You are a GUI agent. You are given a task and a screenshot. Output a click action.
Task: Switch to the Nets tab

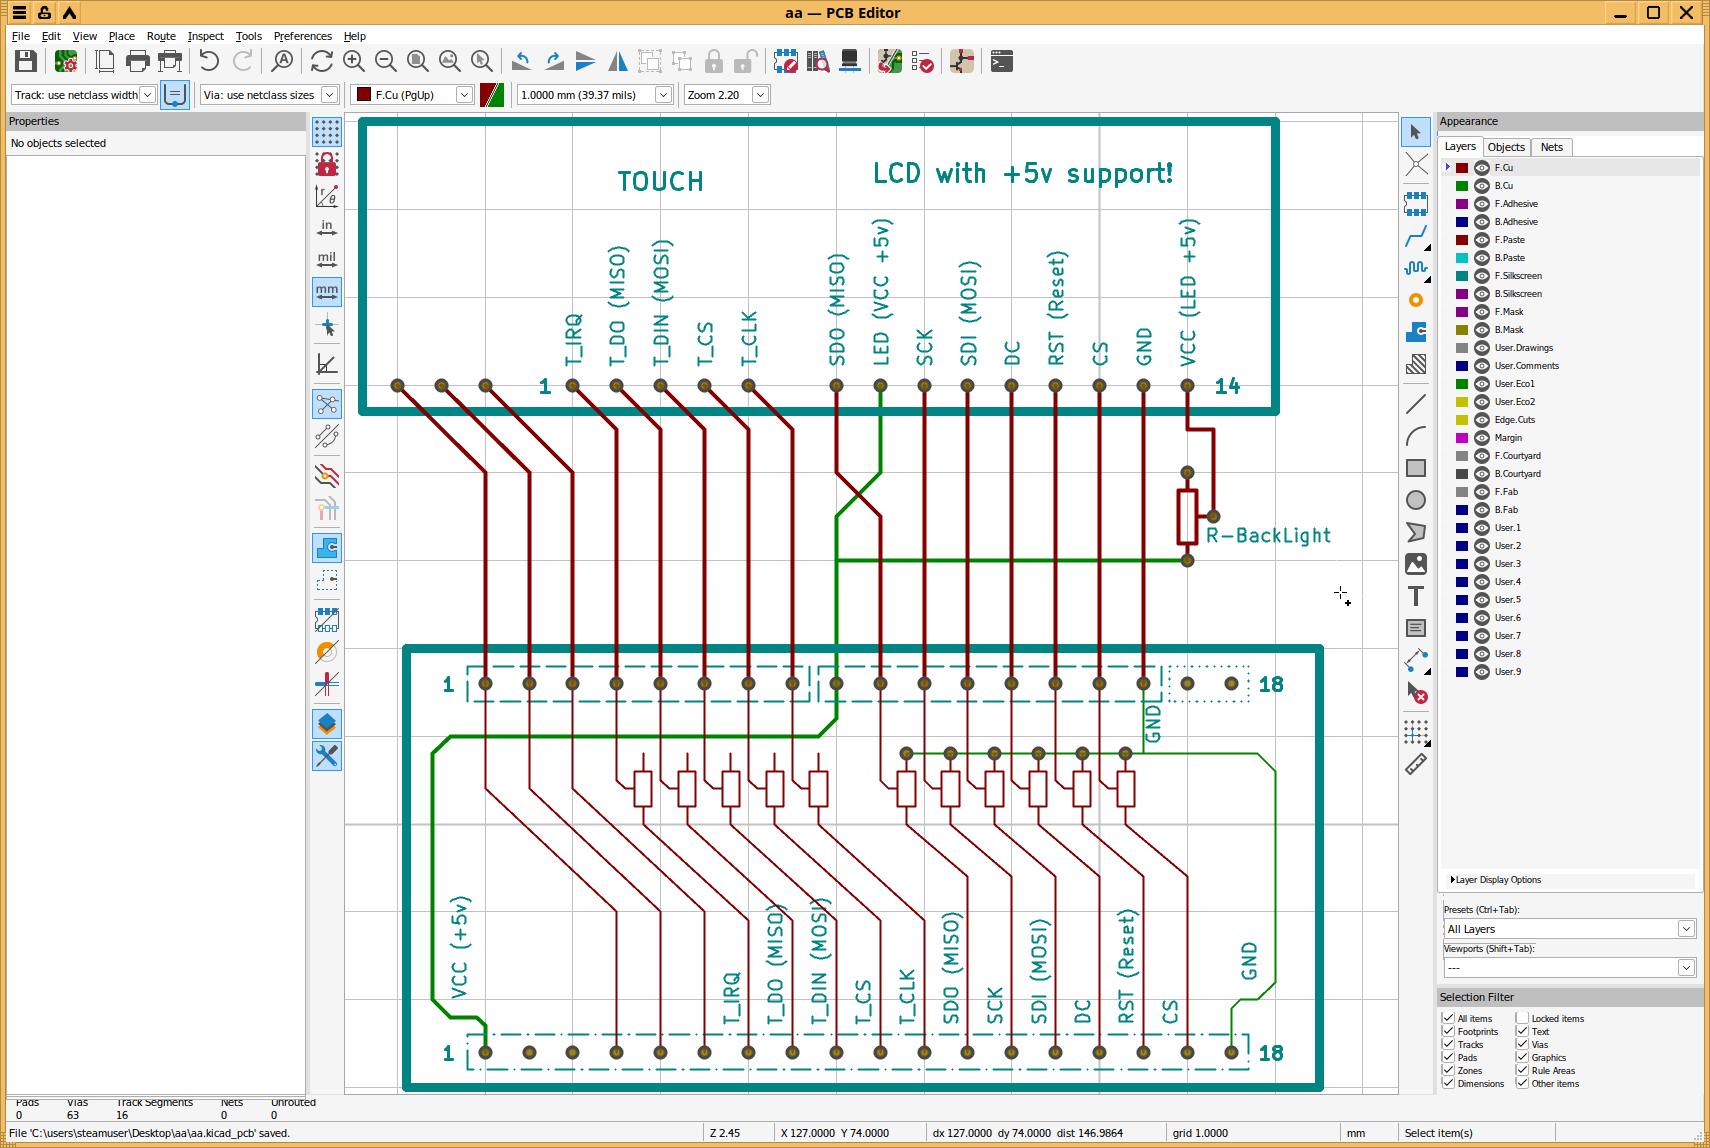click(1551, 147)
